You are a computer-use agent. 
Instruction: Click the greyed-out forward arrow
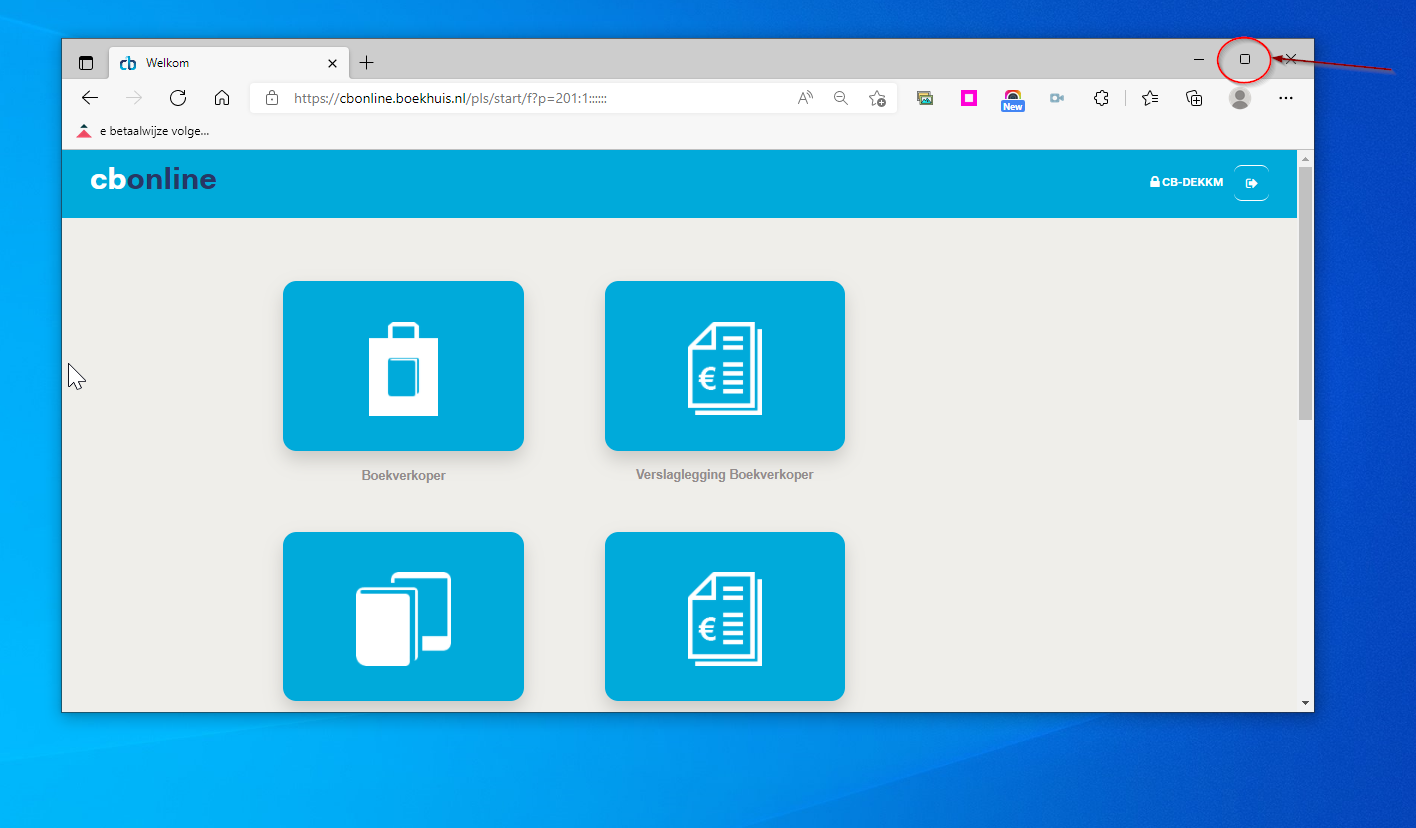134,98
